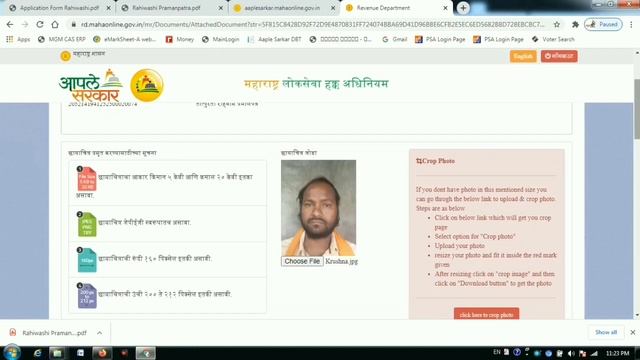Open the eMarkSheet-A web bookmark

pos(125,39)
